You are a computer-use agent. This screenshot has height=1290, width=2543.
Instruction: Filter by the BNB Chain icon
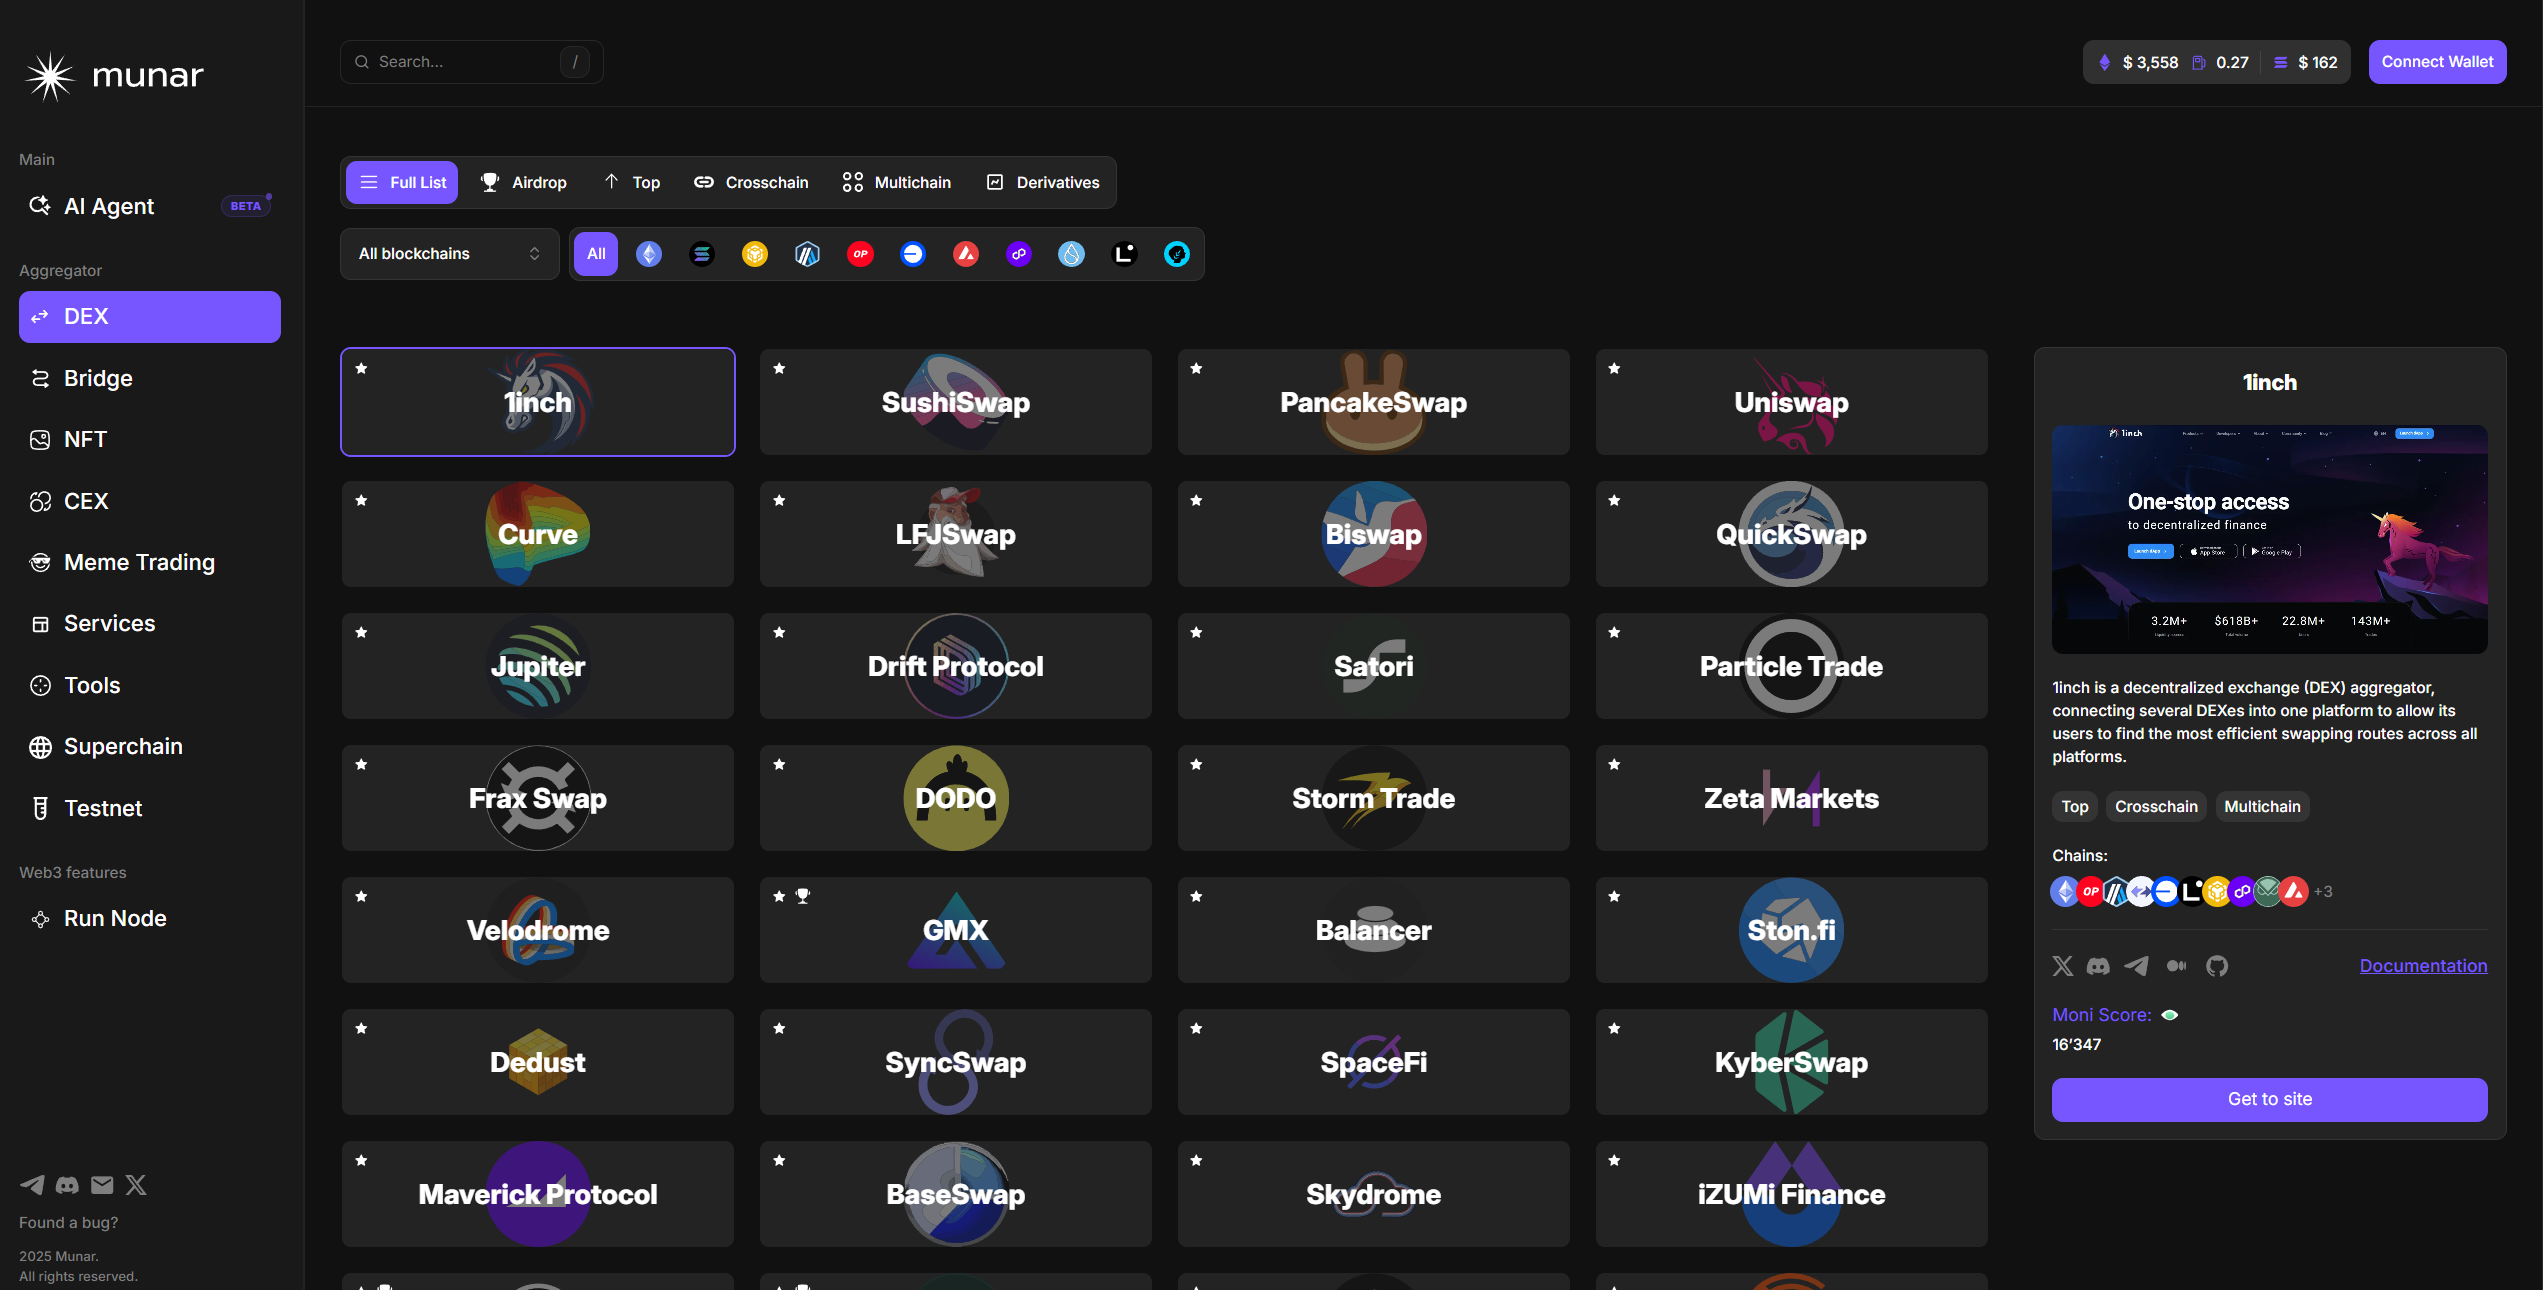pyautogui.click(x=755, y=254)
